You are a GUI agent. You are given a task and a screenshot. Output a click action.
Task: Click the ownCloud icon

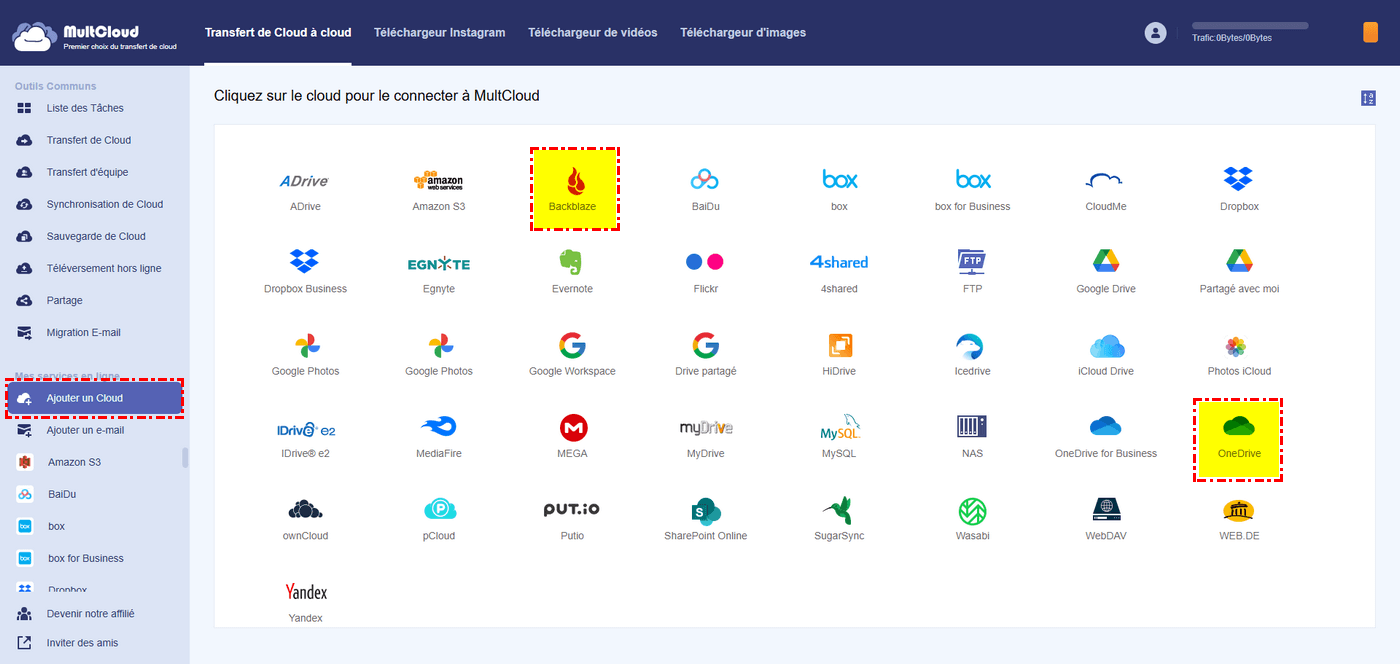(305, 510)
